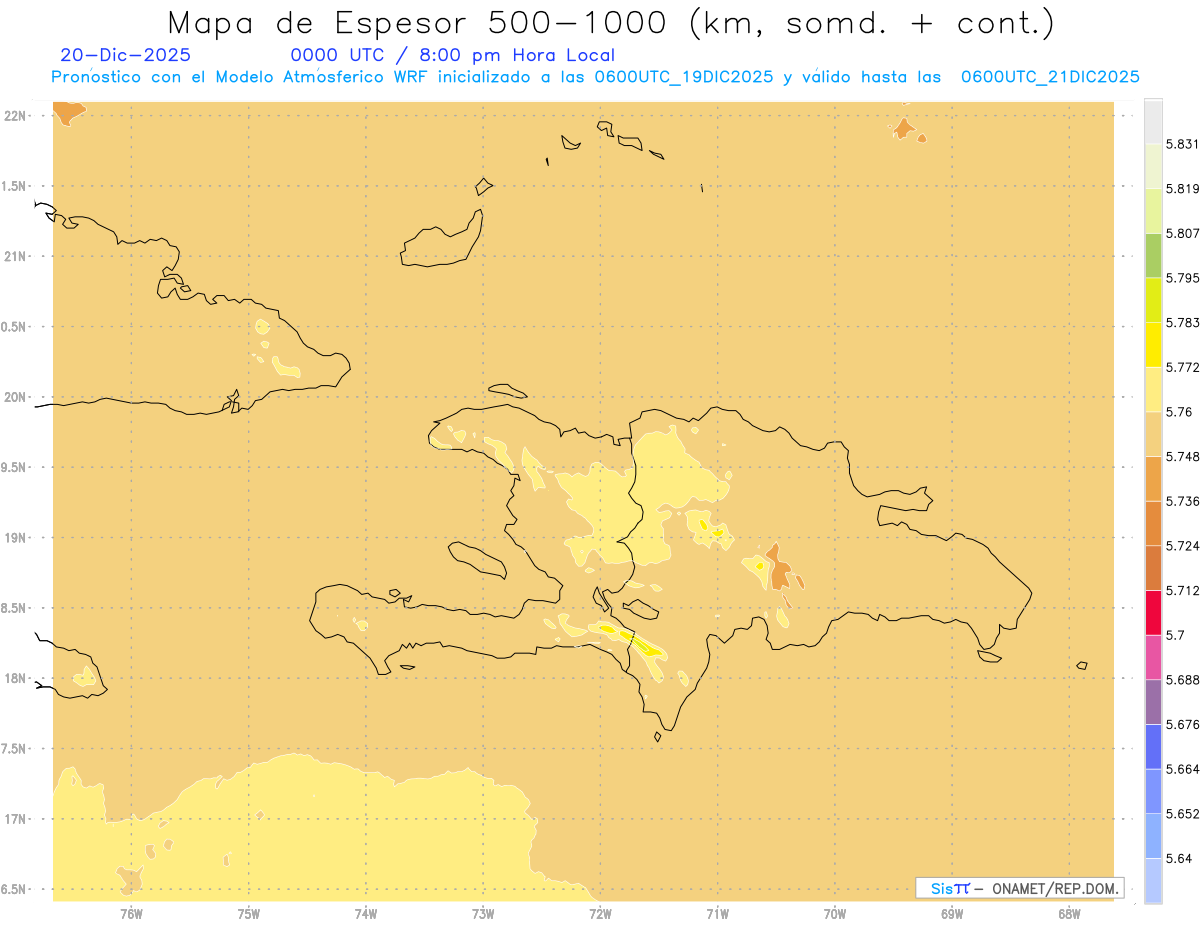The image size is (1200, 927).
Task: Click the '0000 UTC / 8:00 pm Hora Local' text
Action: pyautogui.click(x=453, y=56)
